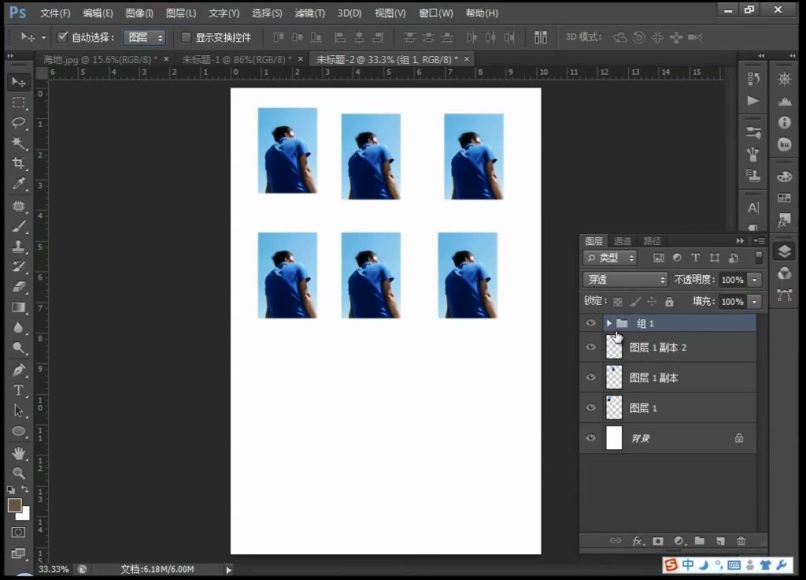Open the 不透明度 slider arrow

click(755, 280)
